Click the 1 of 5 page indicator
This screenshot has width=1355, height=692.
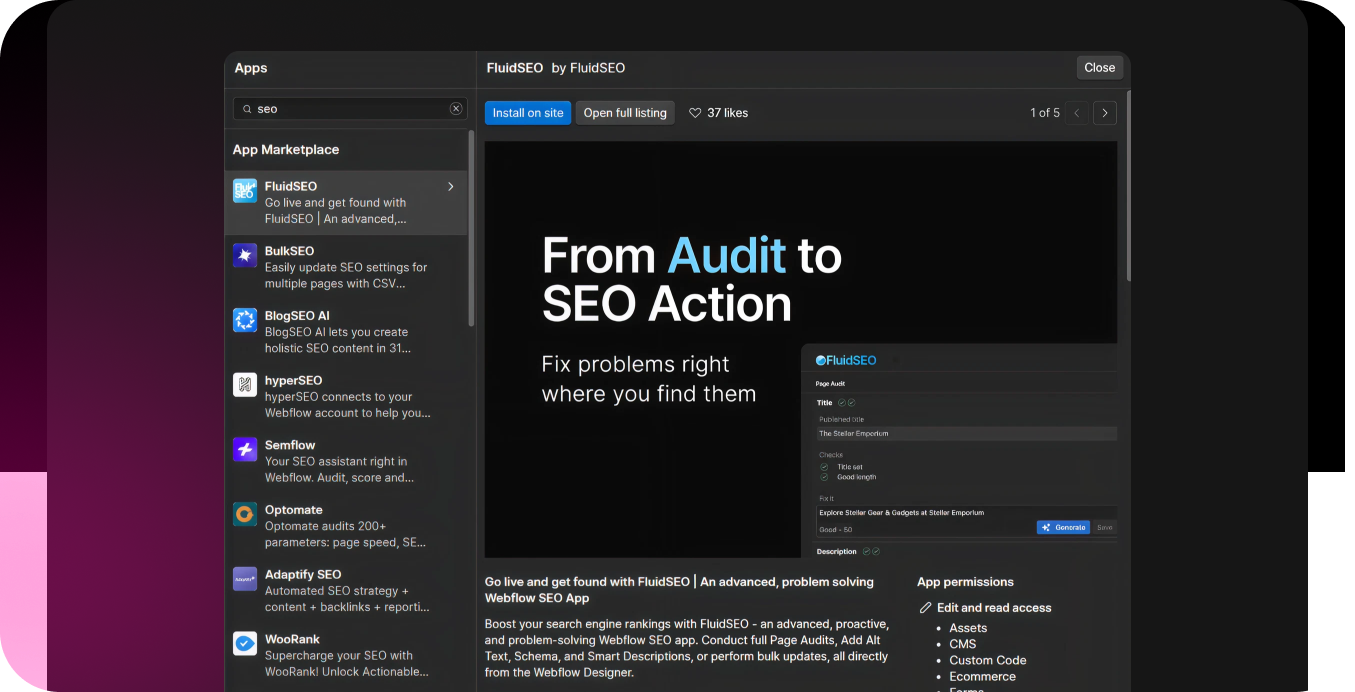pos(1045,113)
